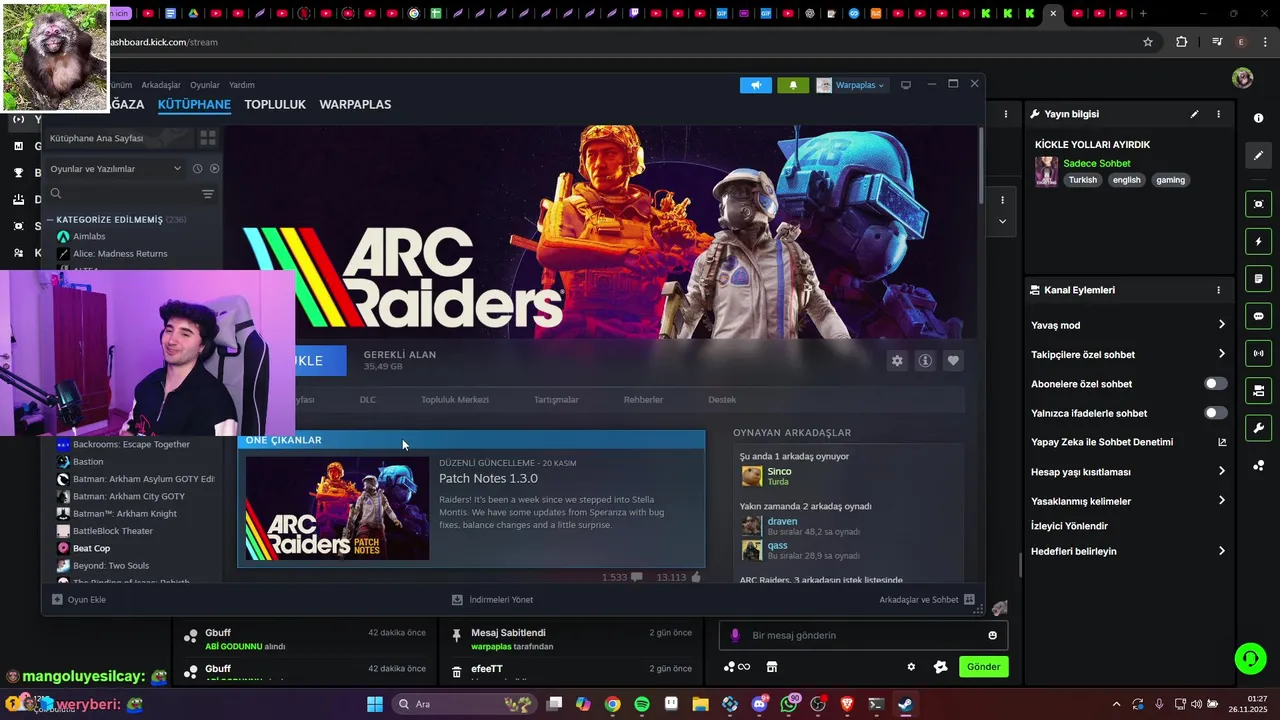
Task: Open Arkadaşlar menu in Steam
Action: (x=161, y=85)
